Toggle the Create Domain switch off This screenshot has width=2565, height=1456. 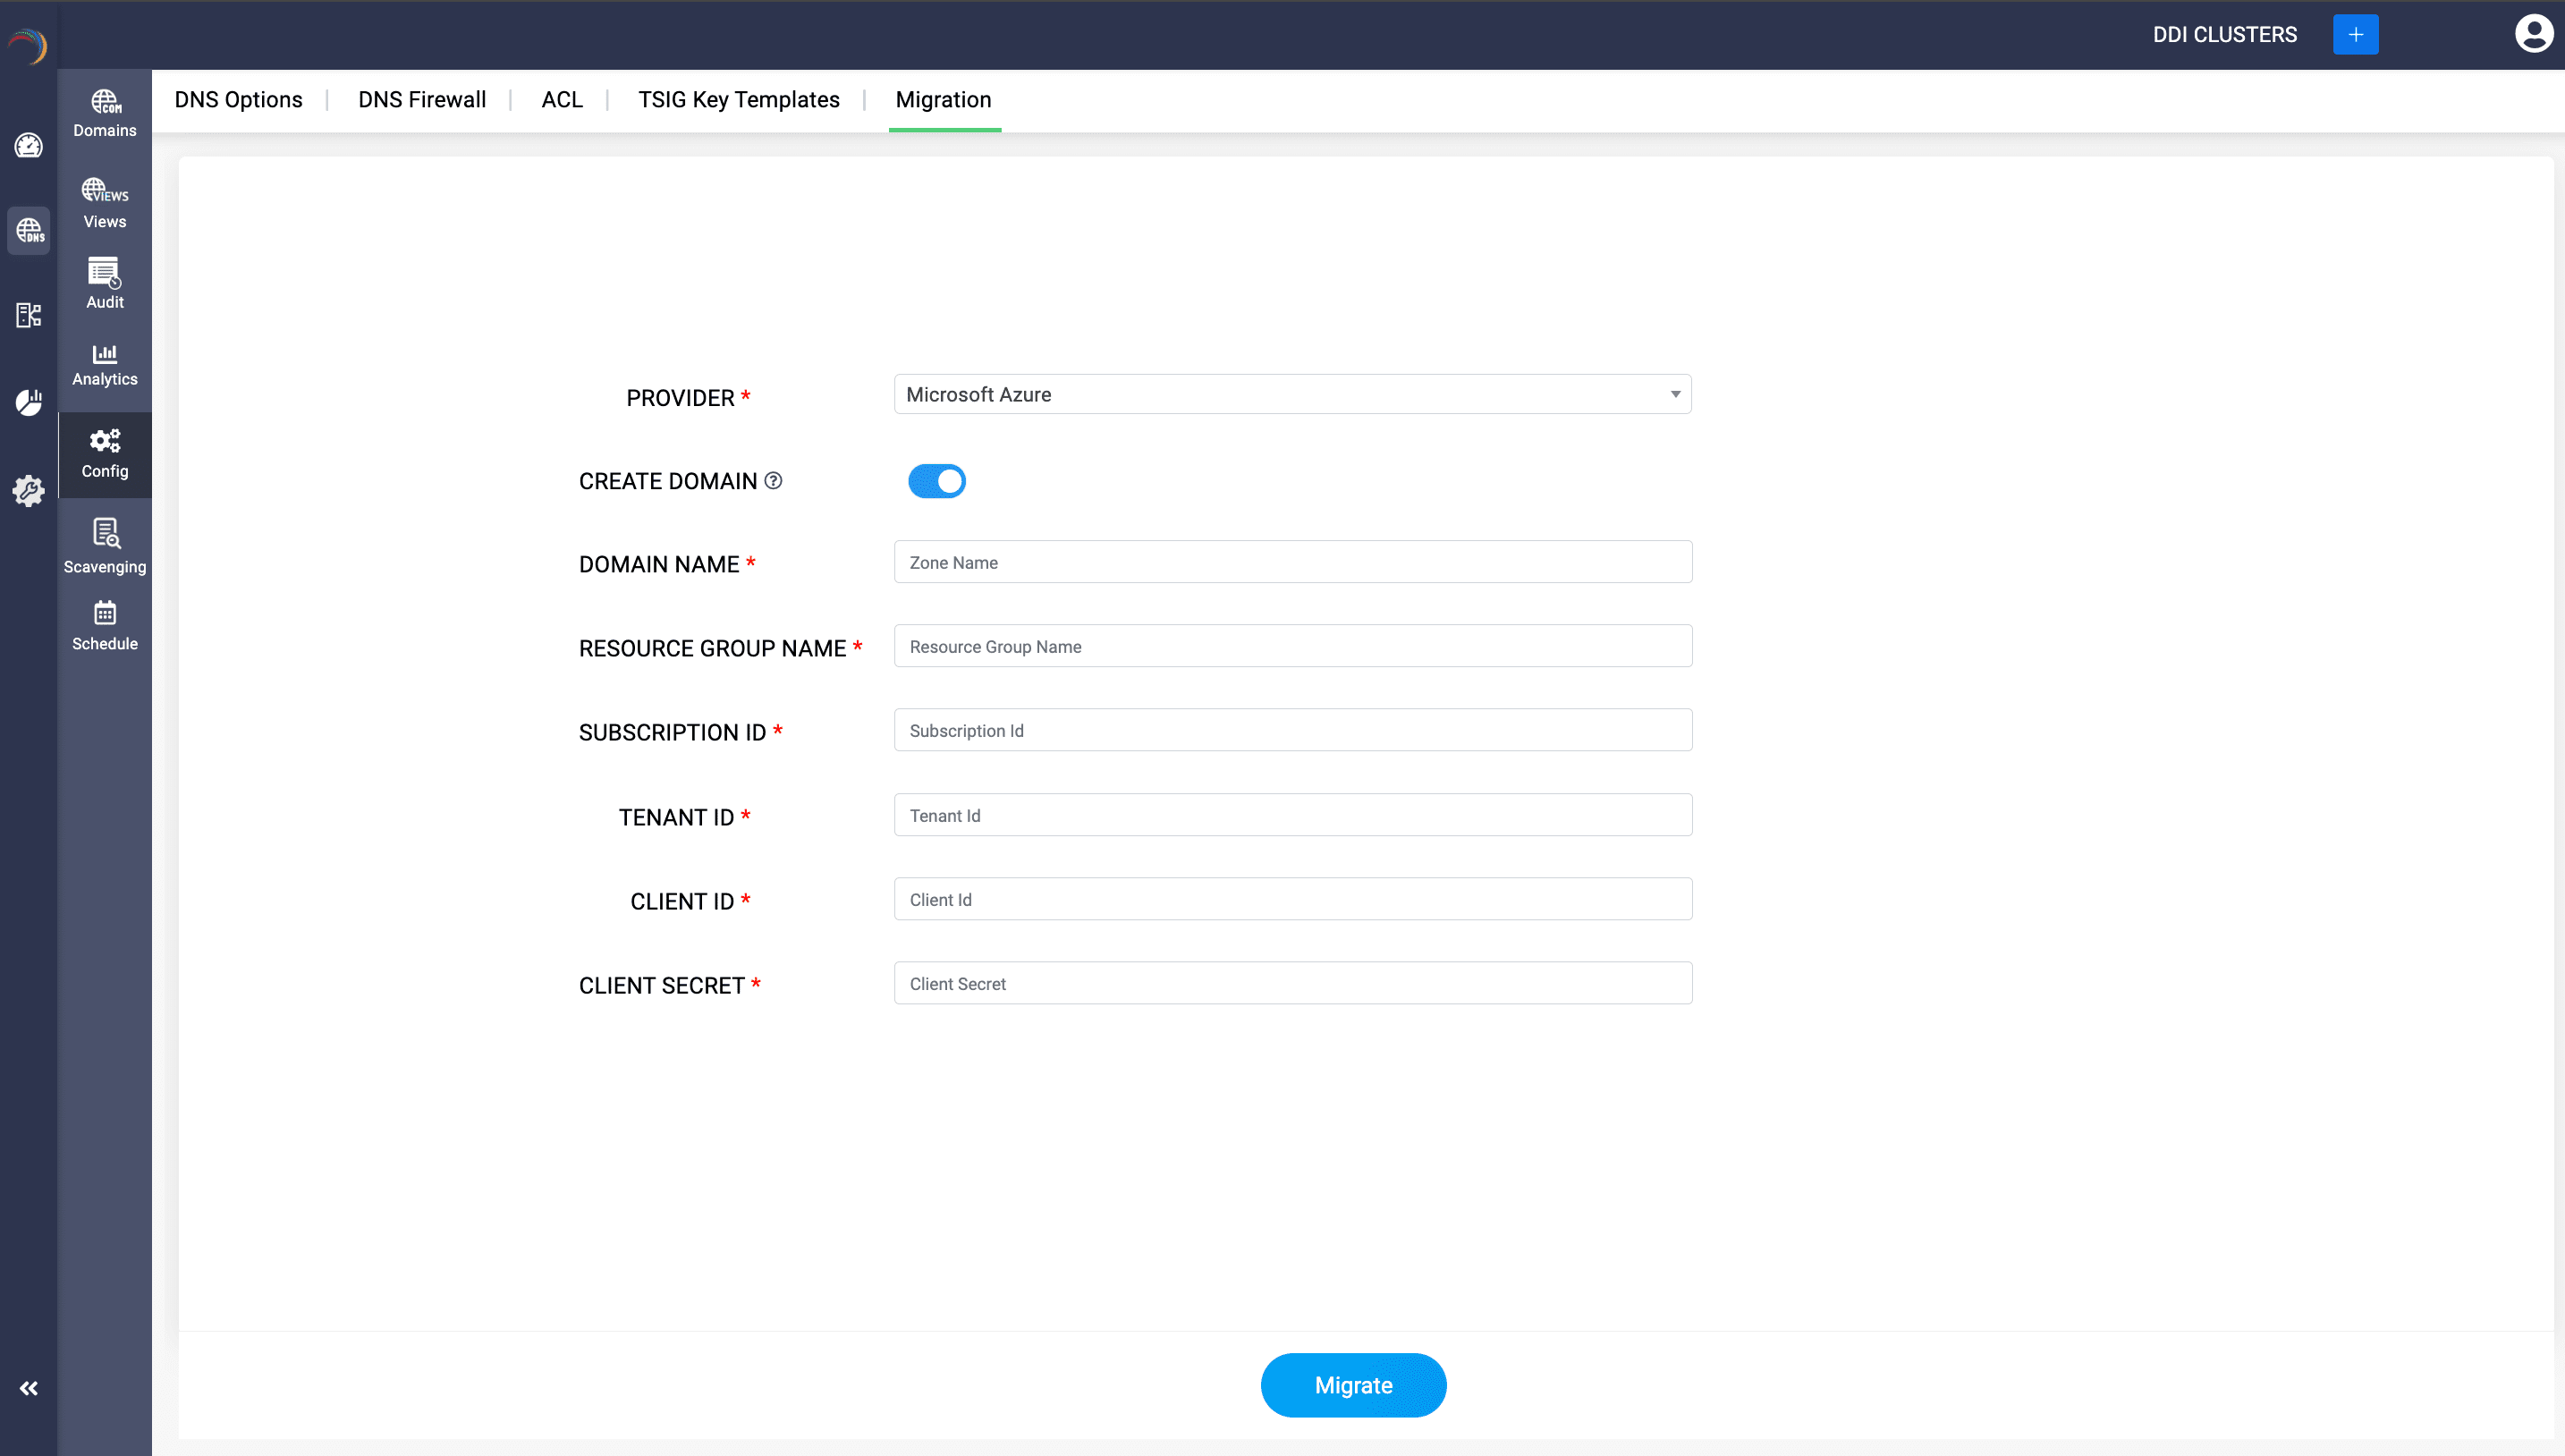click(936, 481)
